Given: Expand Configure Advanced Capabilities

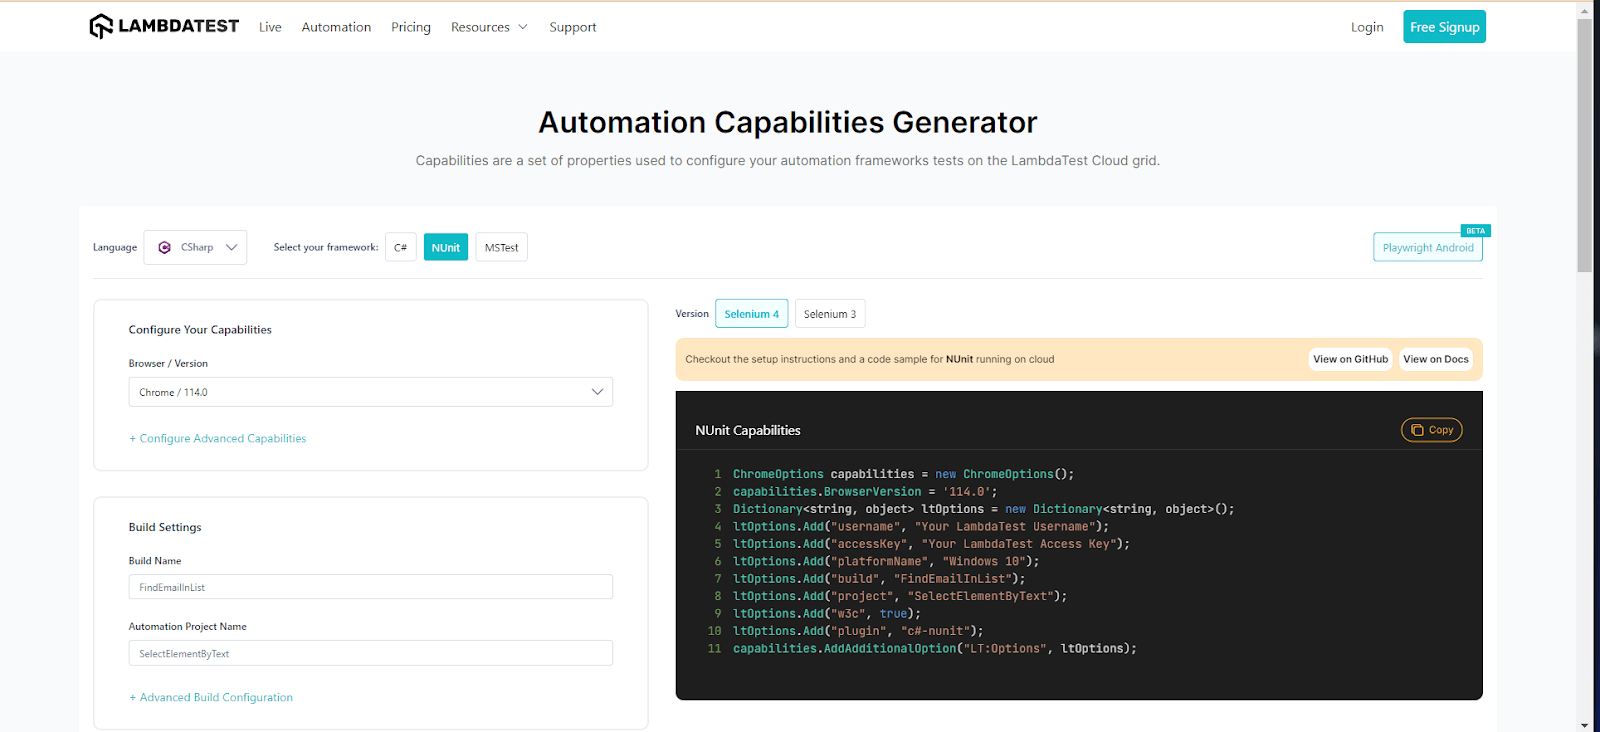Looking at the screenshot, I should [218, 438].
